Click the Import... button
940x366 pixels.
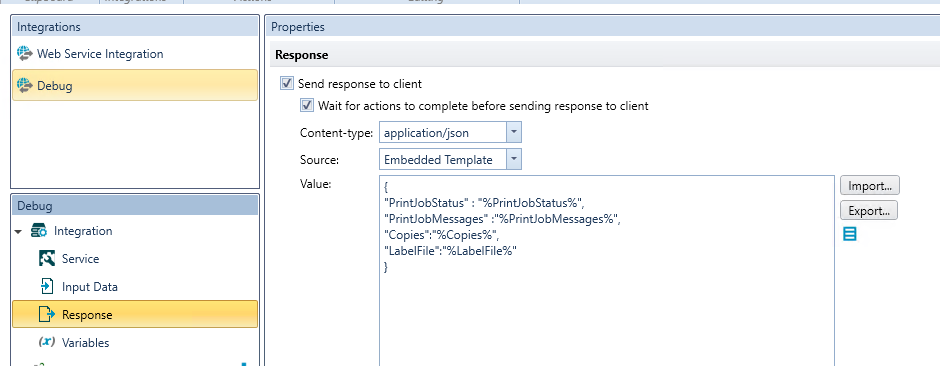869,186
